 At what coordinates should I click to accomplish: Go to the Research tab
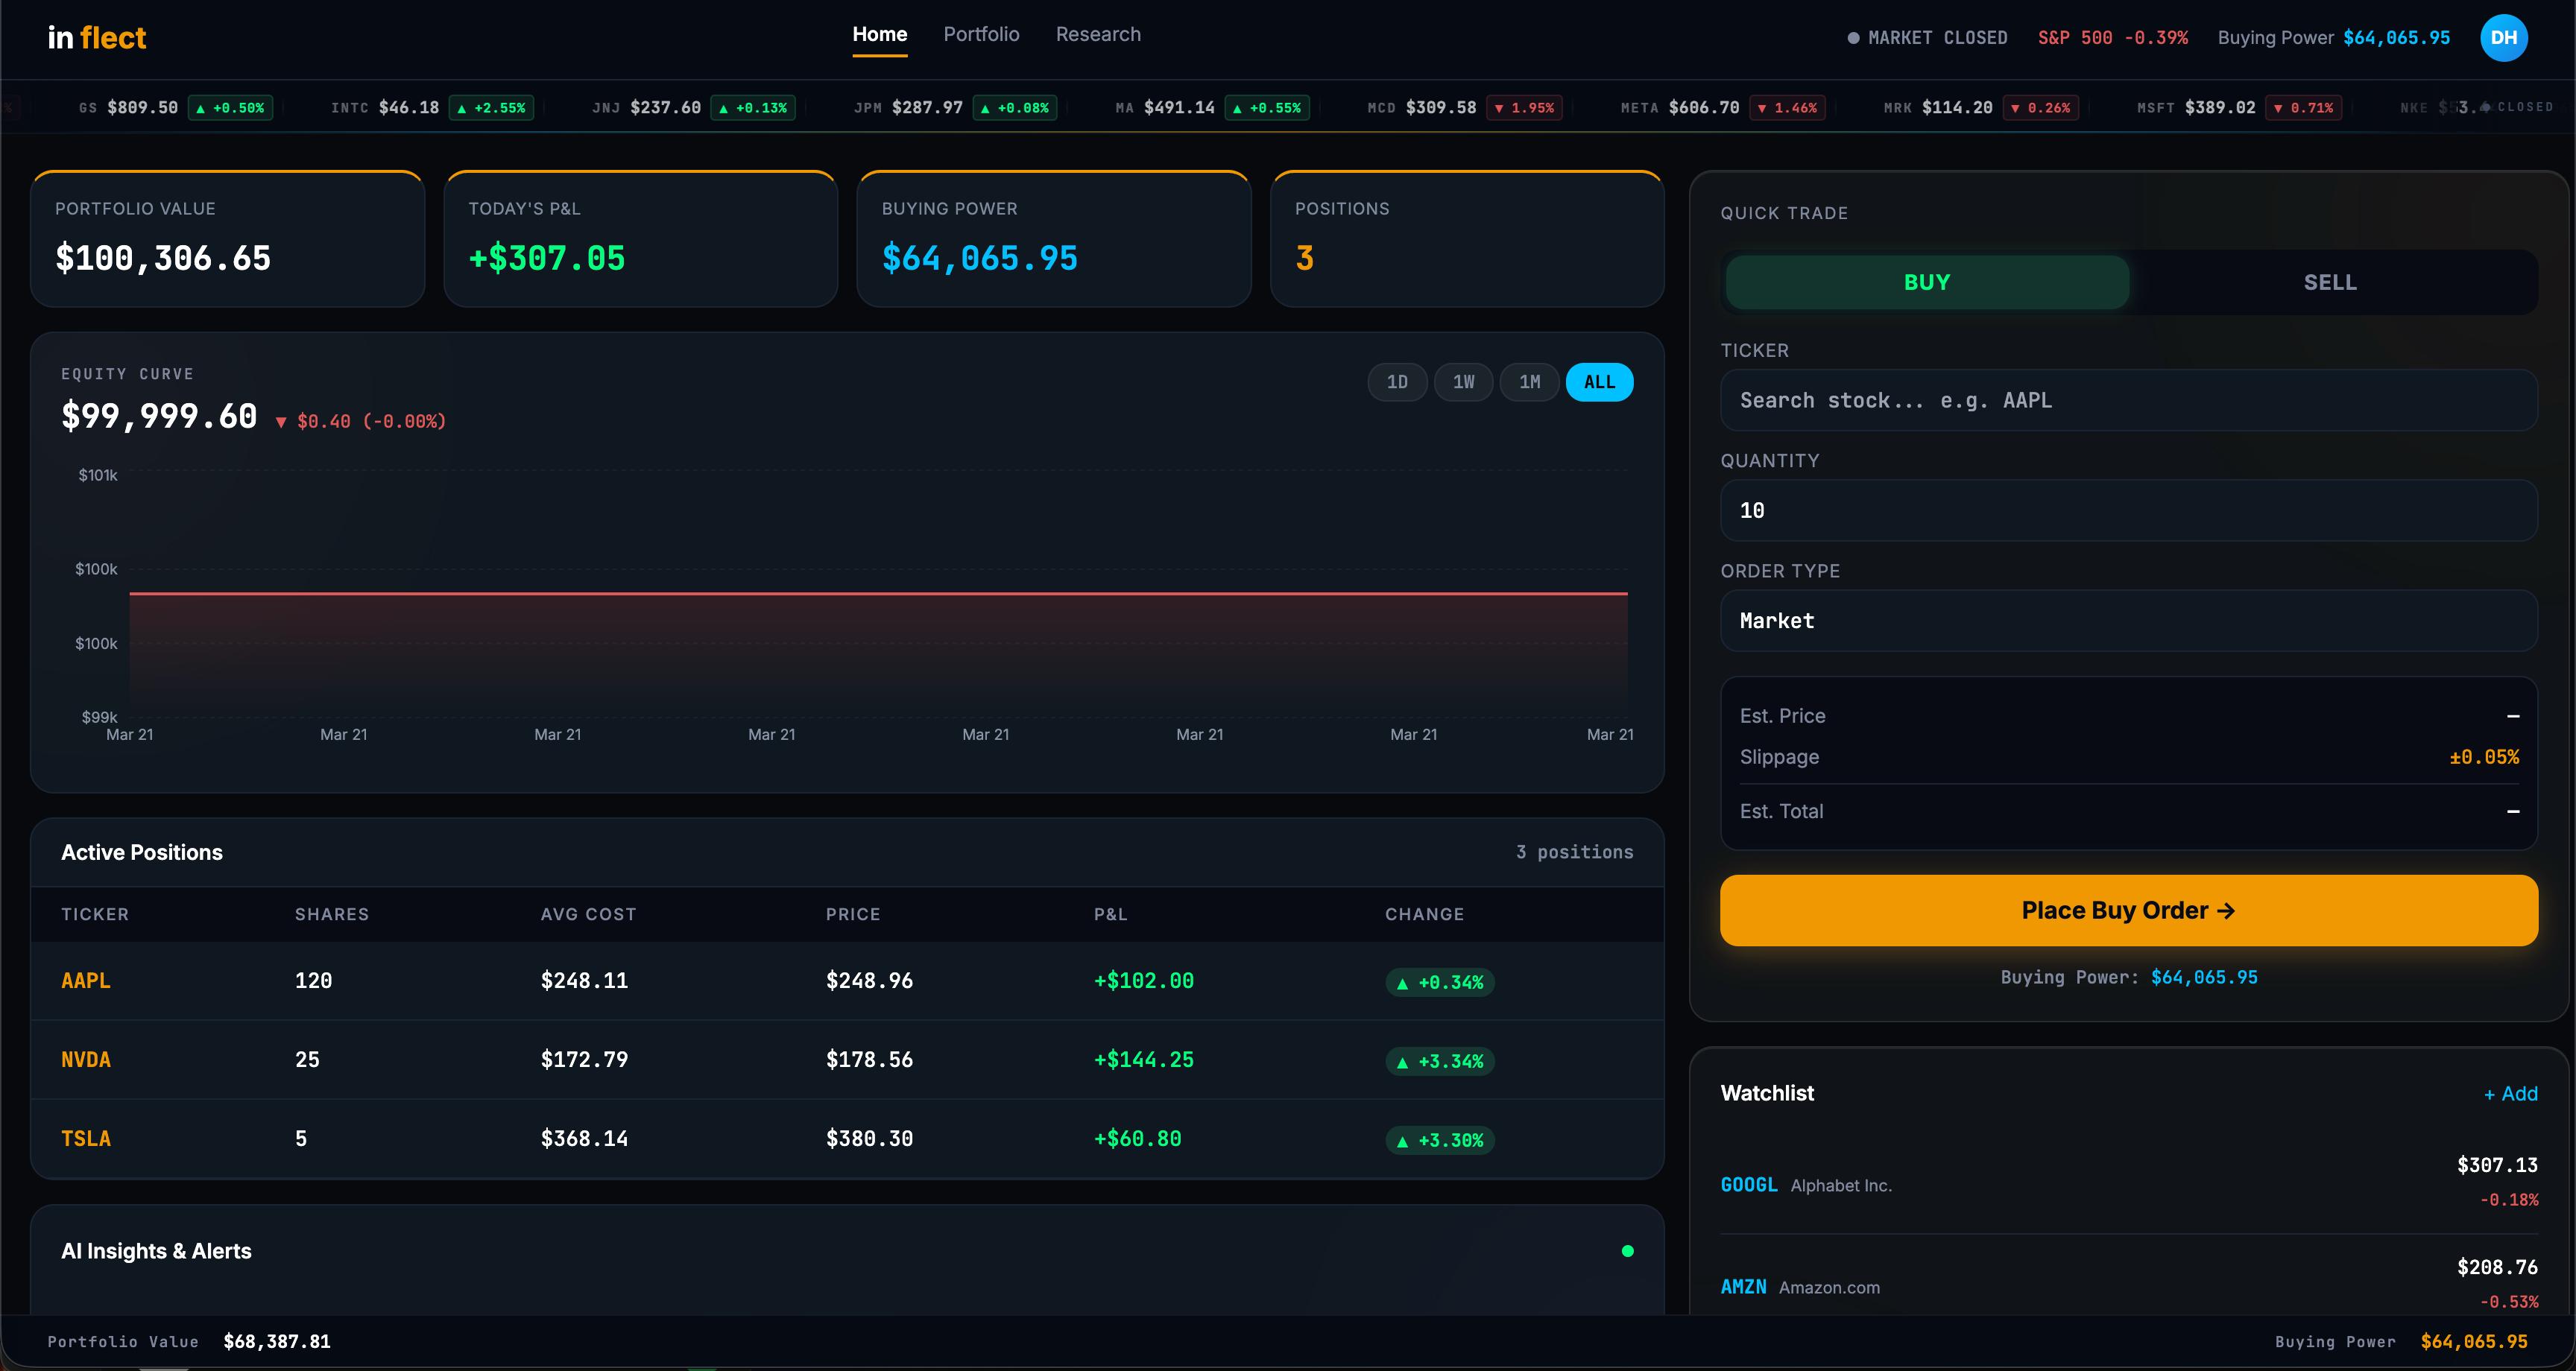point(1098,35)
